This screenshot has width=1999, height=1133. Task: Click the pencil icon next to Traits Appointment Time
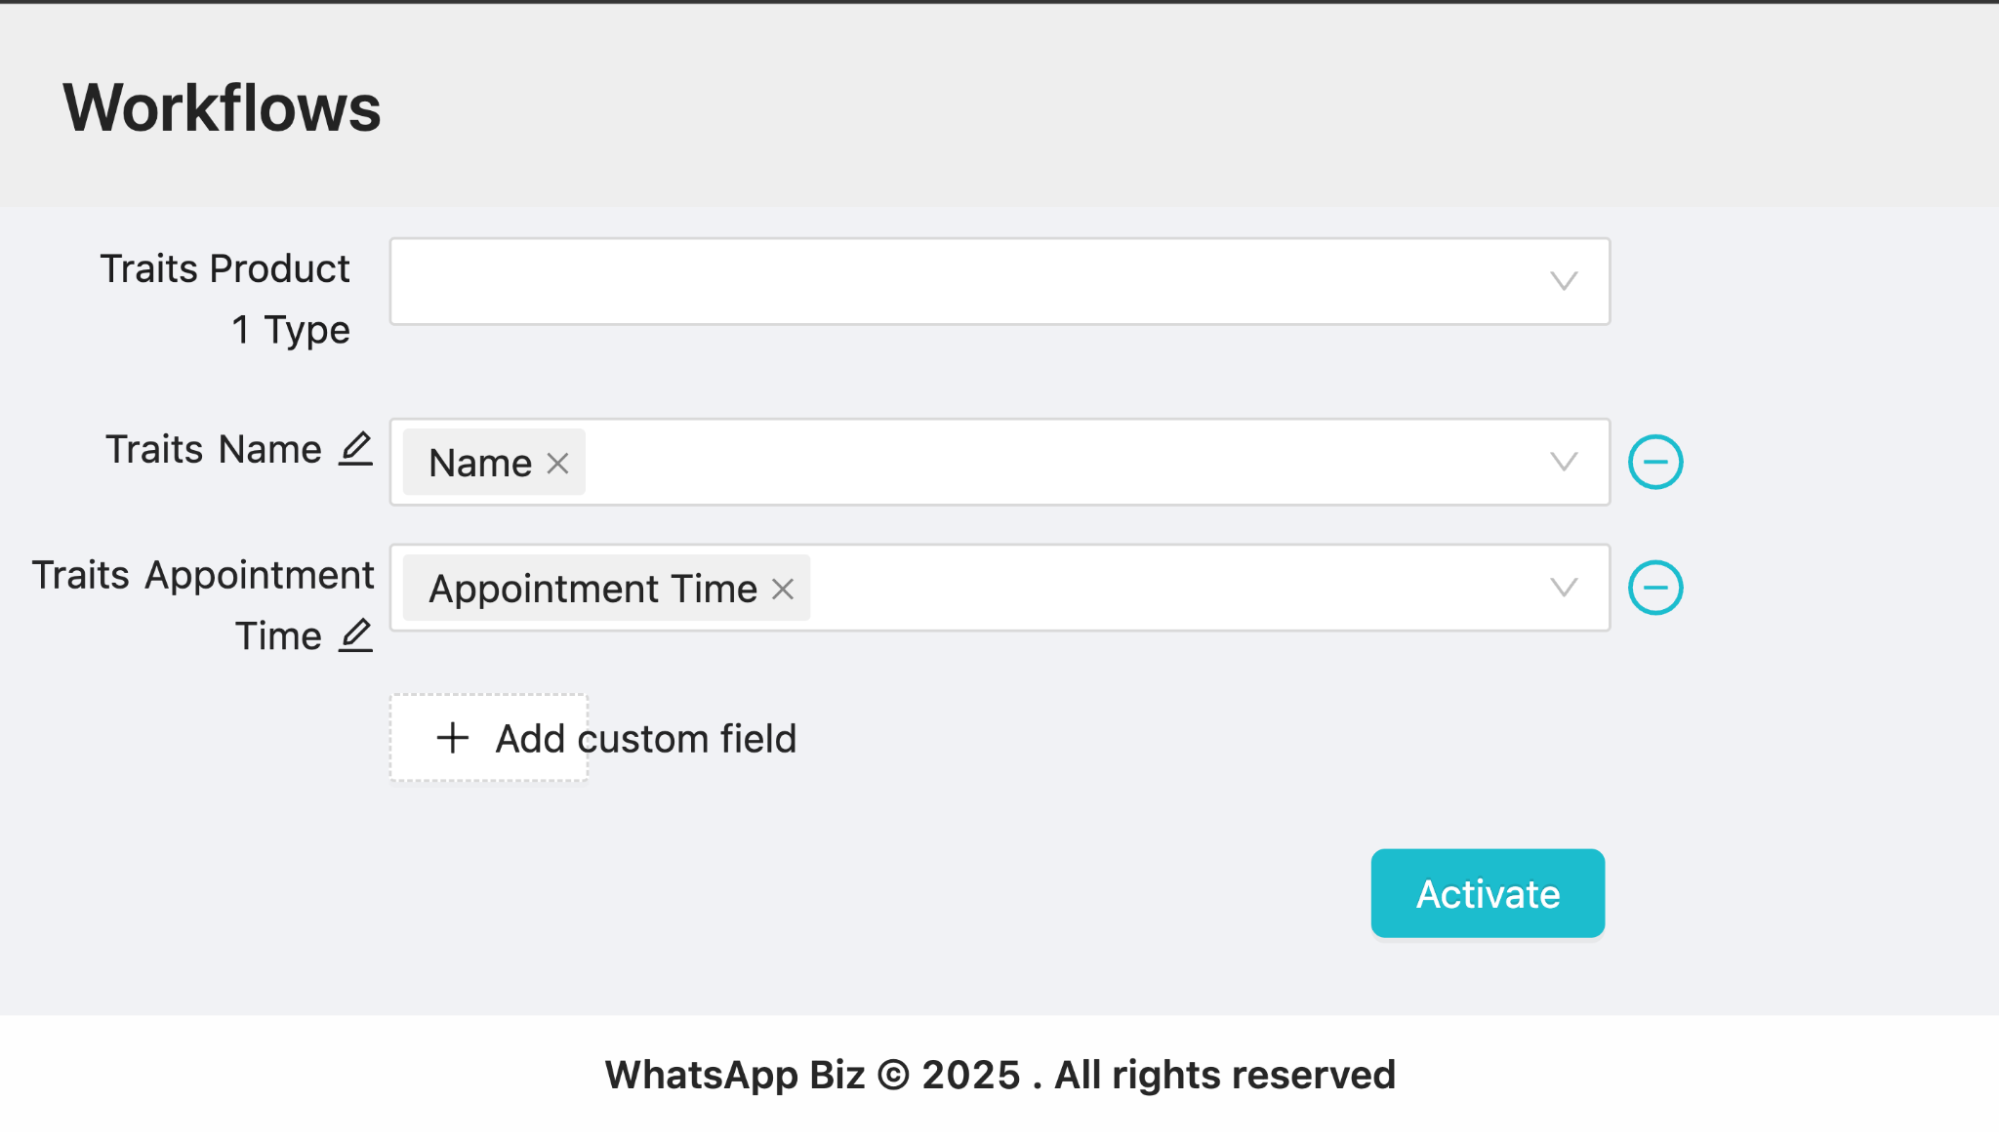(355, 635)
